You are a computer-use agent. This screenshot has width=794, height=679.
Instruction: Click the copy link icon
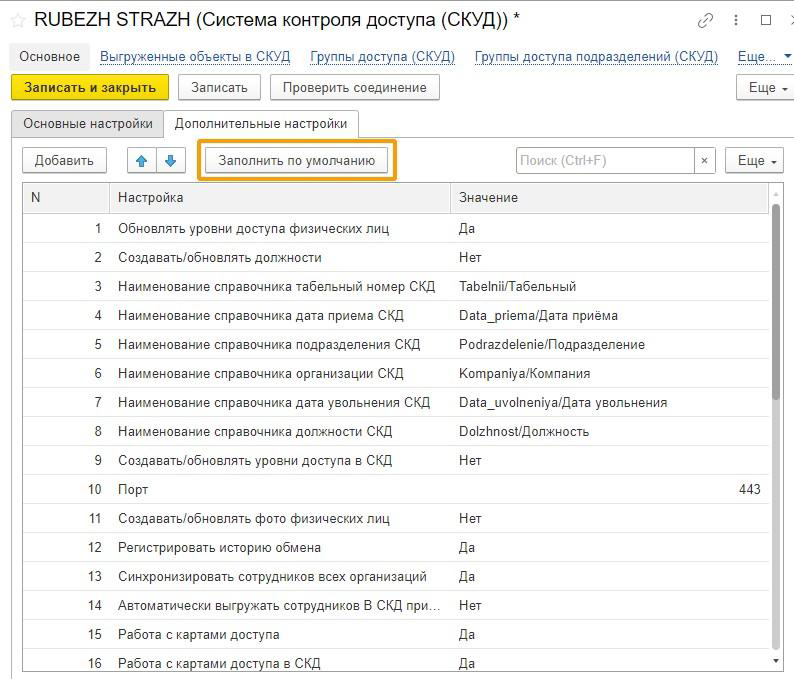[x=706, y=20]
